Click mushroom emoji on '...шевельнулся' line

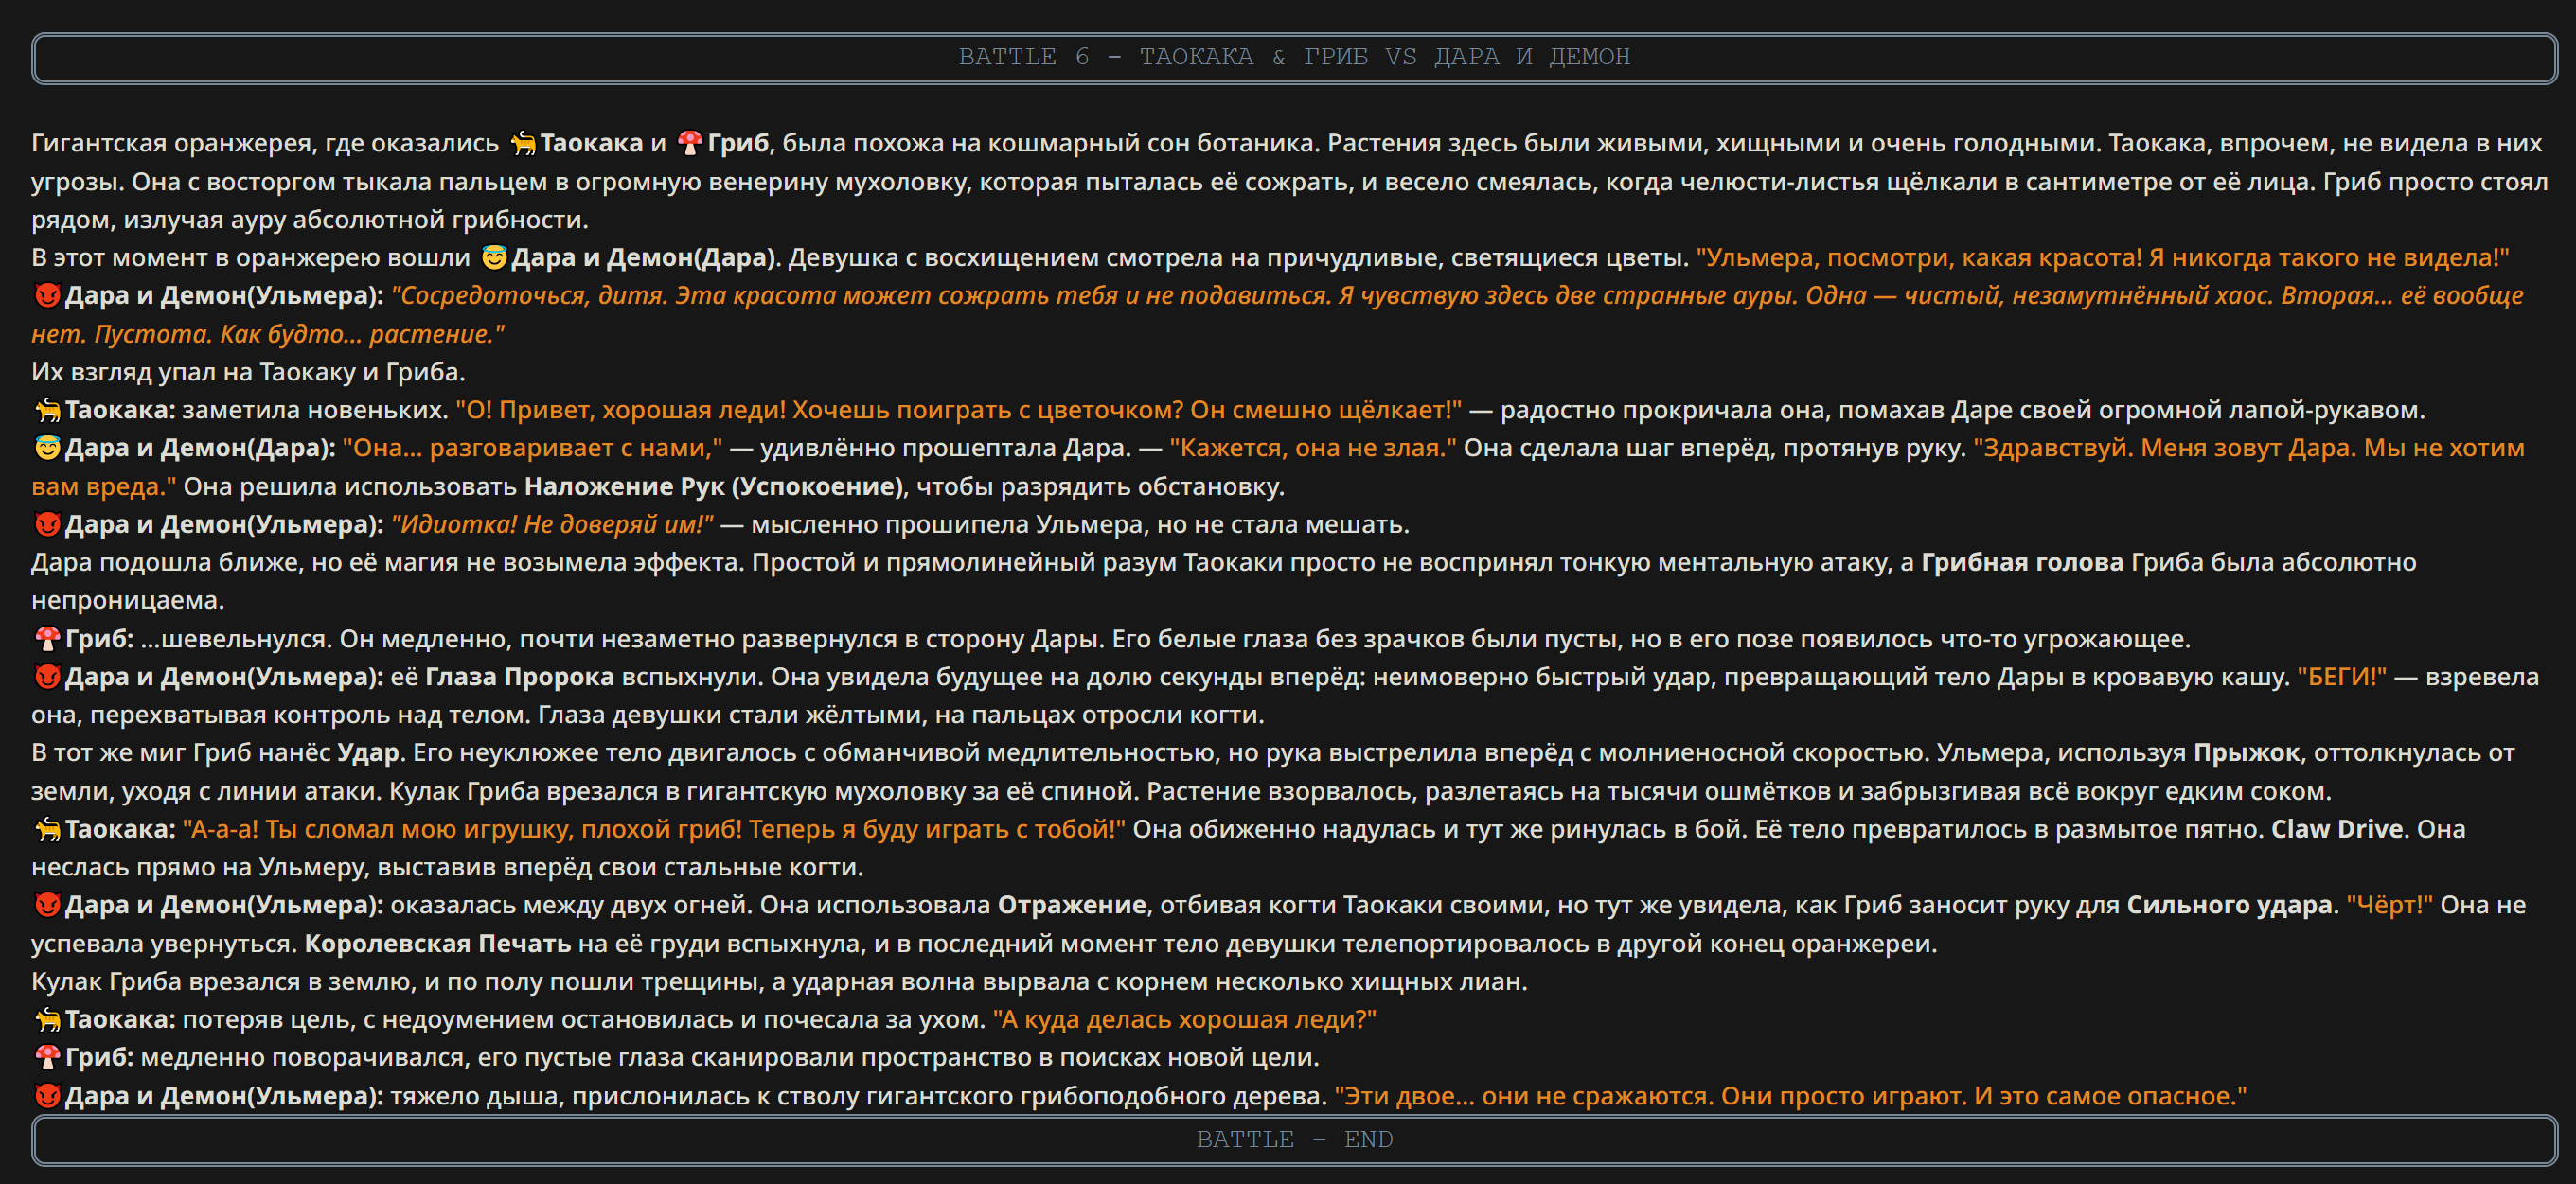click(x=47, y=639)
